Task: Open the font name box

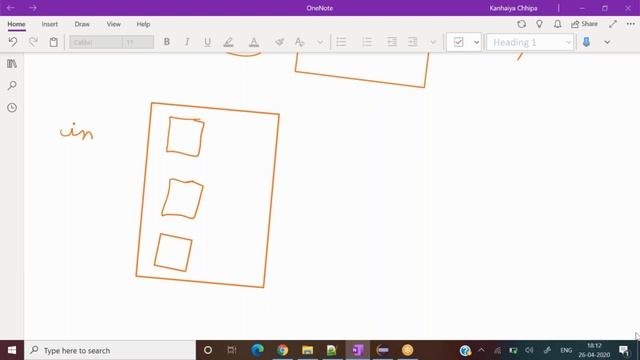Action: pyautogui.click(x=96, y=42)
